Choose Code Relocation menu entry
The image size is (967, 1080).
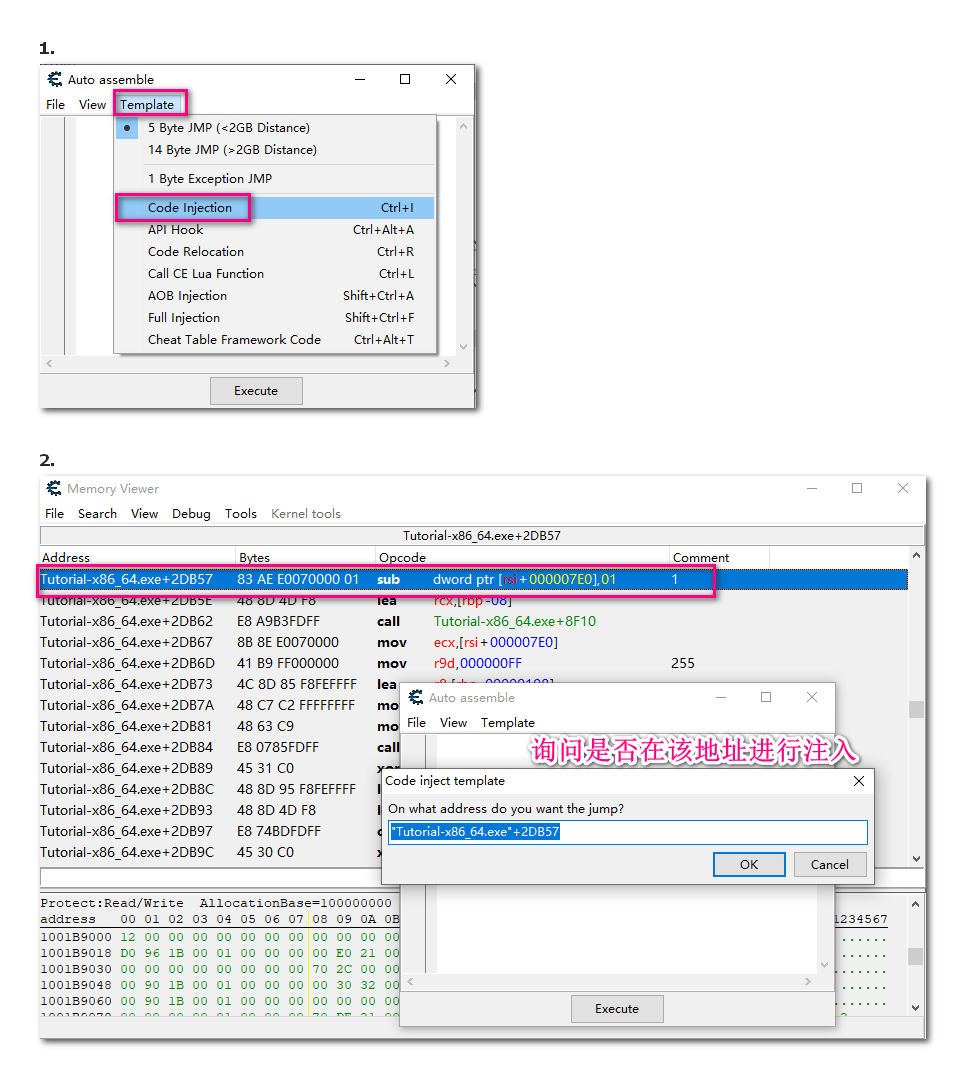275,251
